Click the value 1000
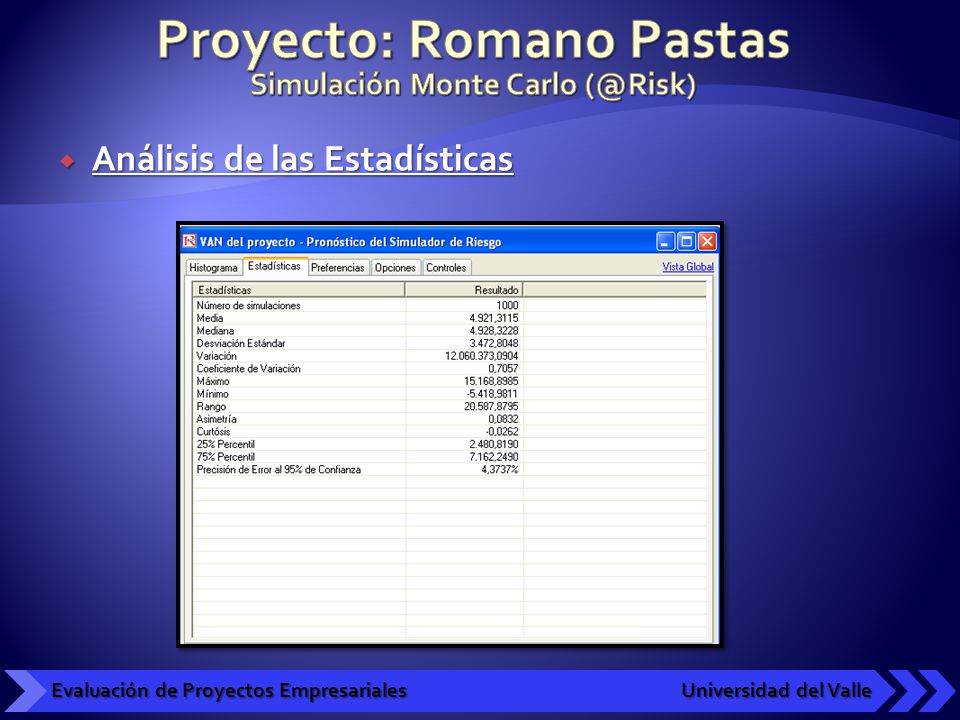This screenshot has width=960, height=720. click(507, 306)
